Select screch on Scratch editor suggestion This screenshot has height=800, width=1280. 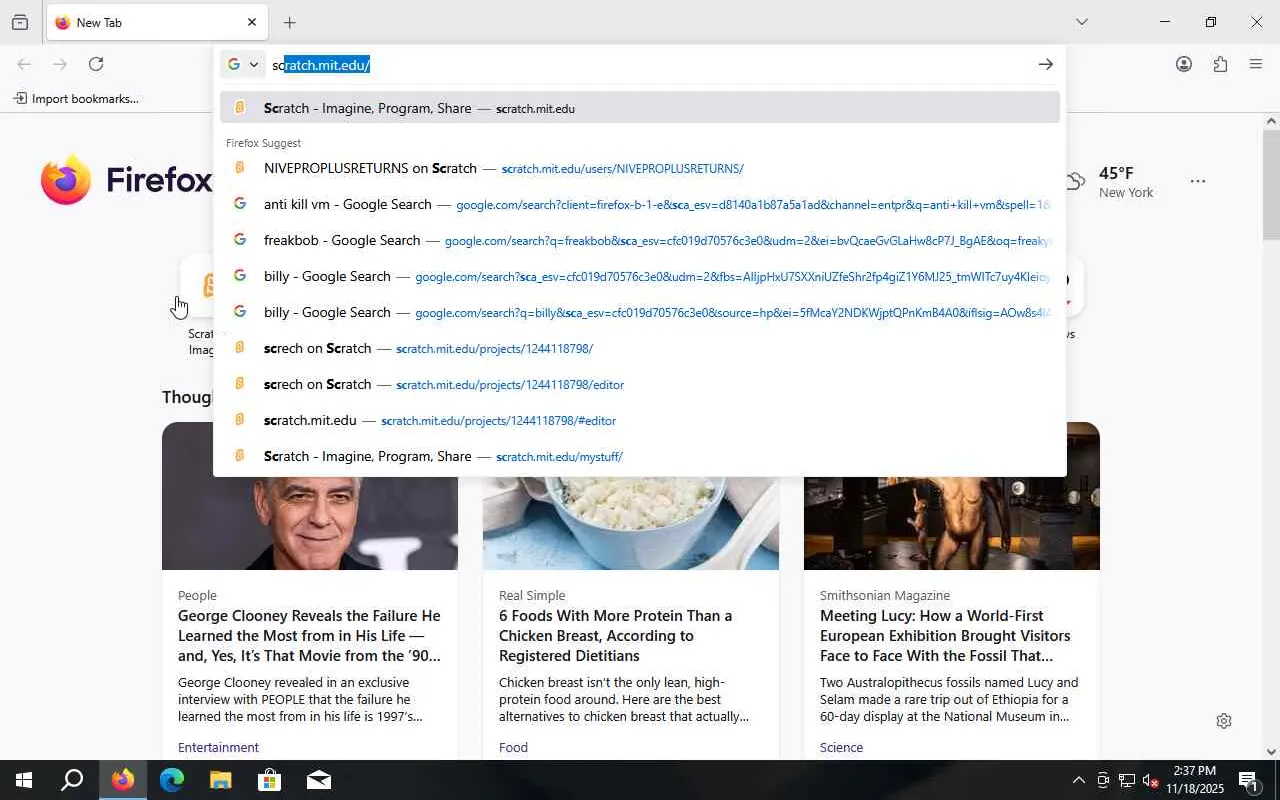point(640,384)
